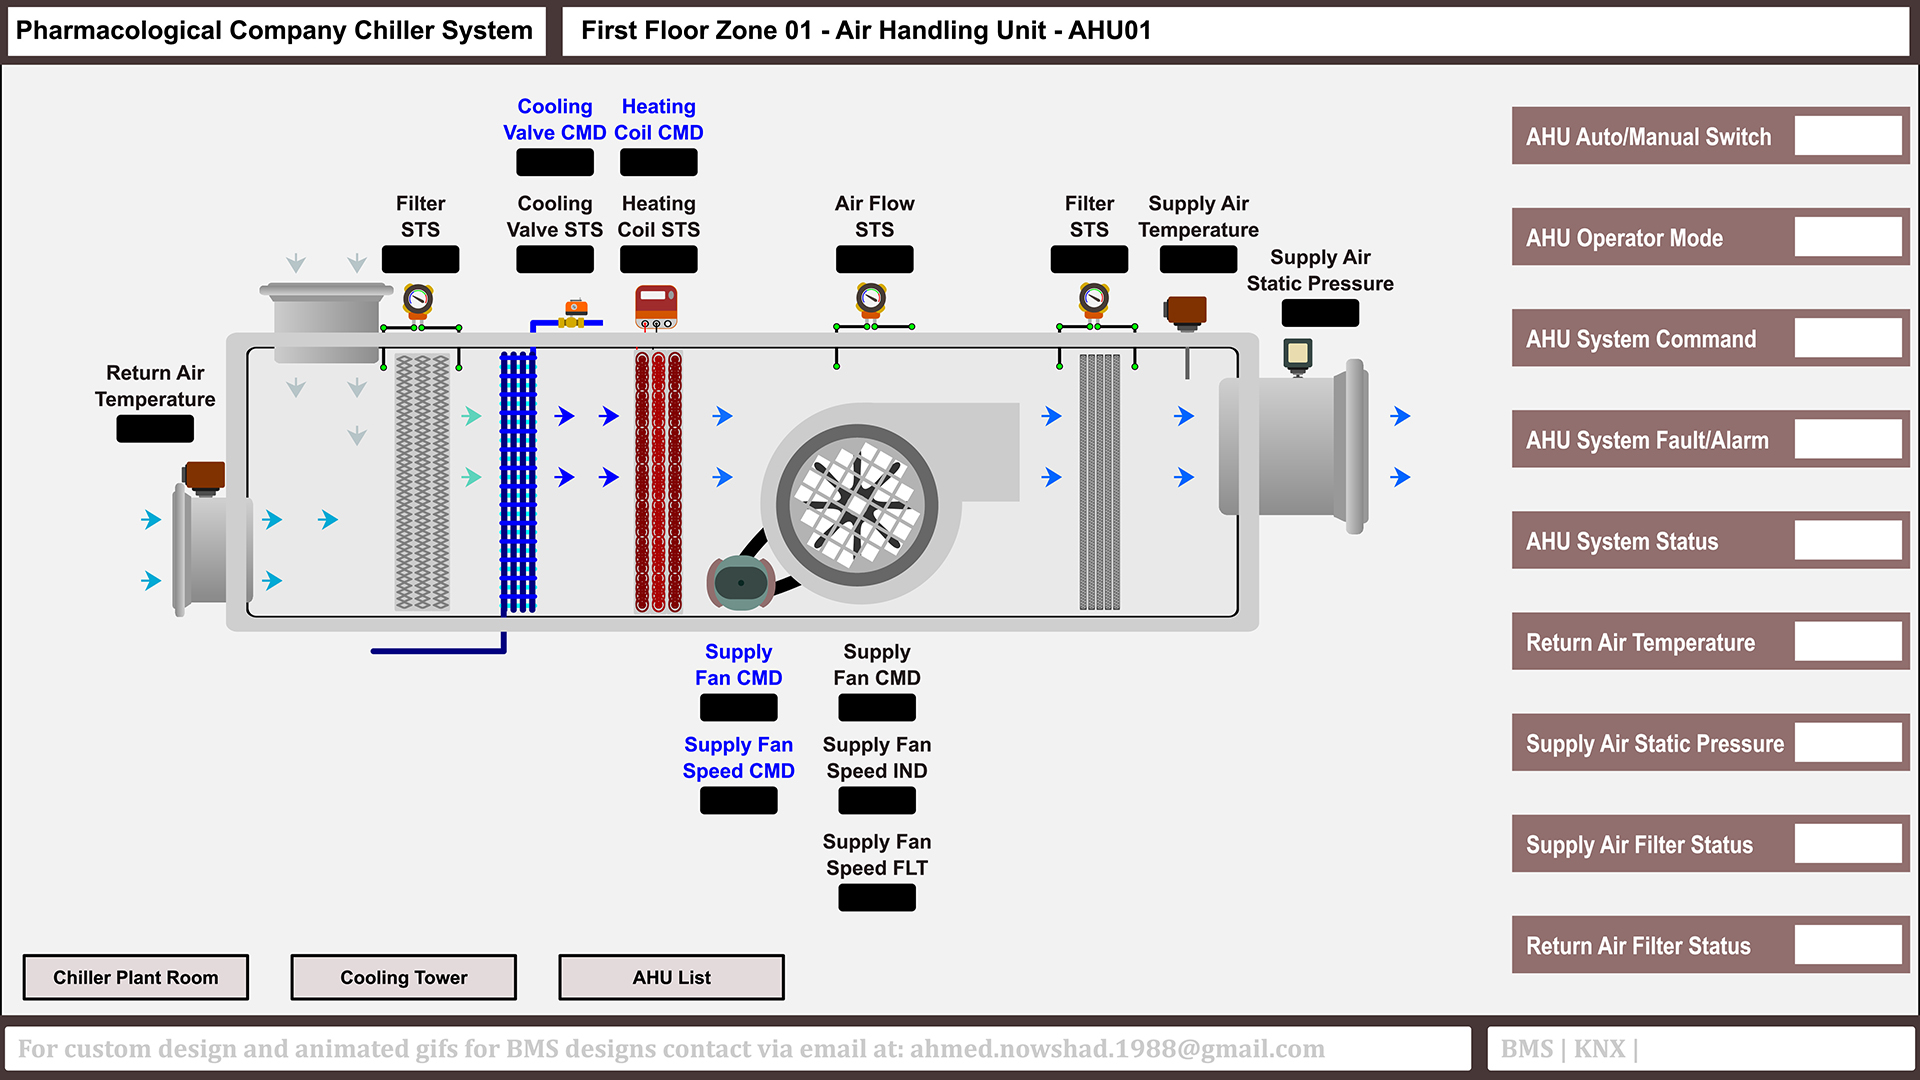Toggle the AHU System Command state
The height and width of the screenshot is (1080, 1920).
pyautogui.click(x=1848, y=338)
